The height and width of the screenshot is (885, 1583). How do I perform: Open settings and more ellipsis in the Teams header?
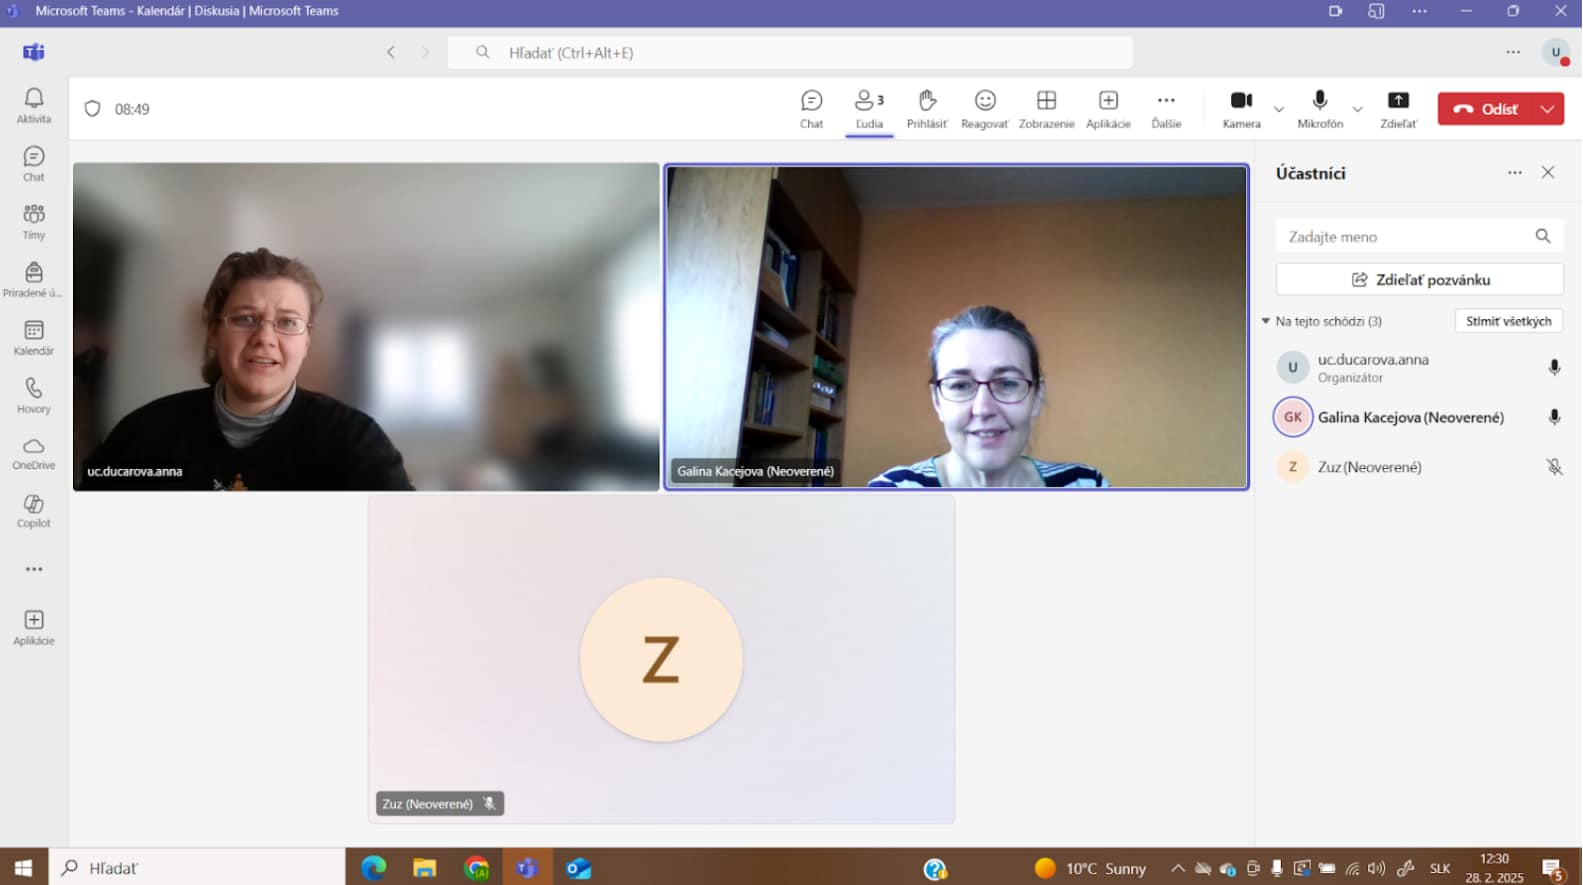point(1513,52)
